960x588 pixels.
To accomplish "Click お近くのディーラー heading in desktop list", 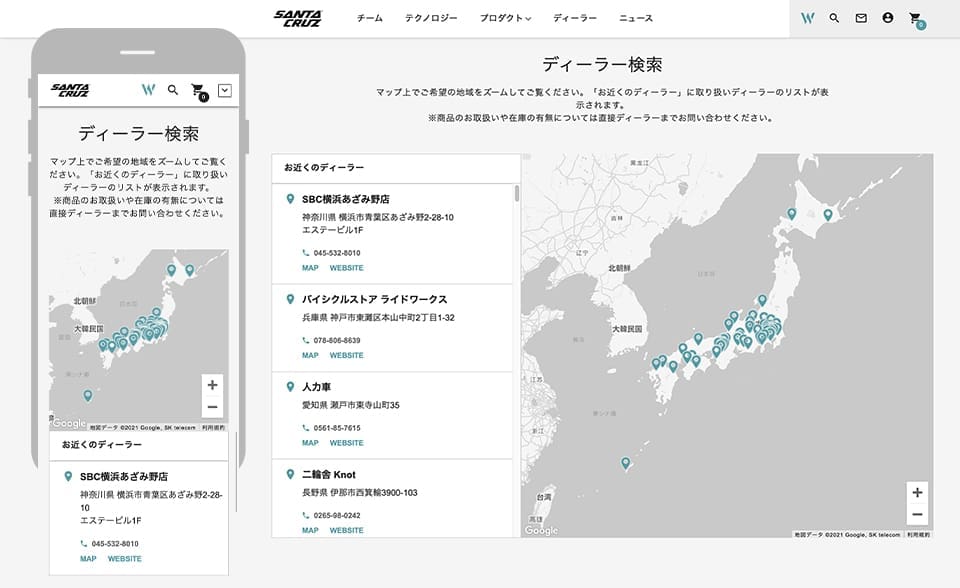I will point(324,167).
